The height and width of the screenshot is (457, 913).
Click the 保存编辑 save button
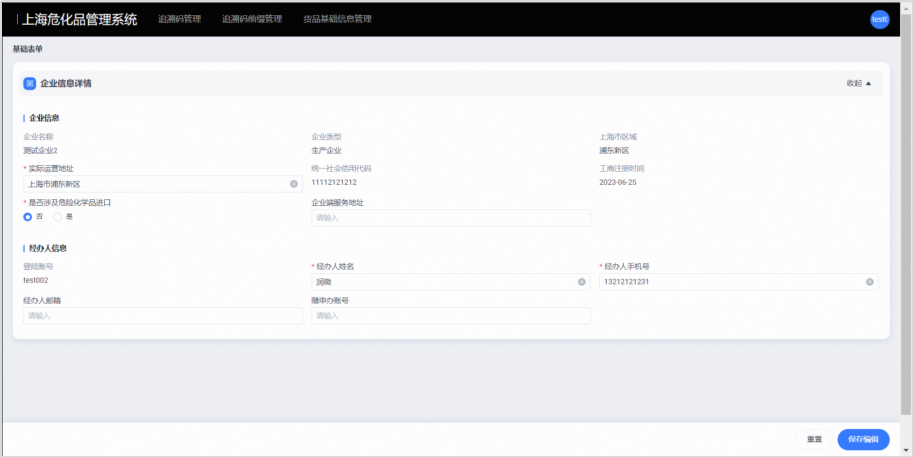click(862, 439)
